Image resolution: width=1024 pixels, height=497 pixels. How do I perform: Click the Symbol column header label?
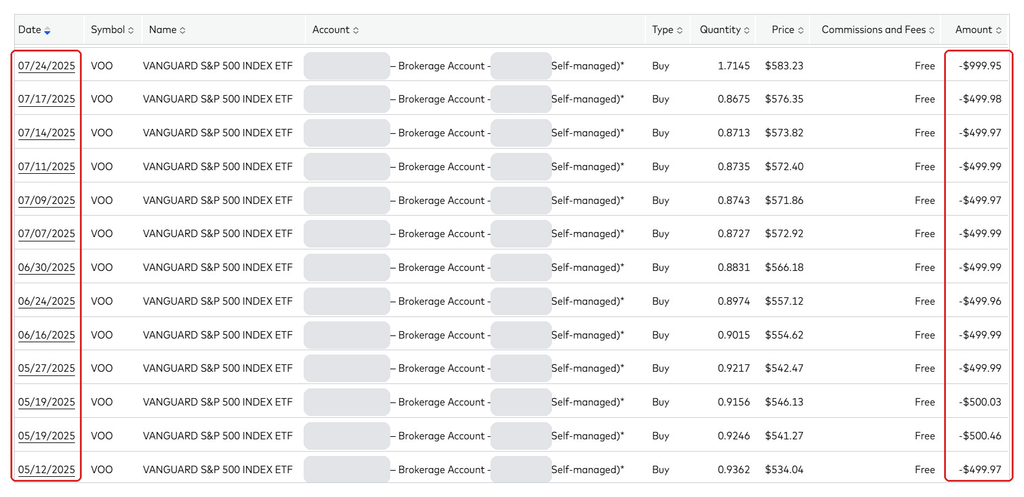[x=108, y=30]
